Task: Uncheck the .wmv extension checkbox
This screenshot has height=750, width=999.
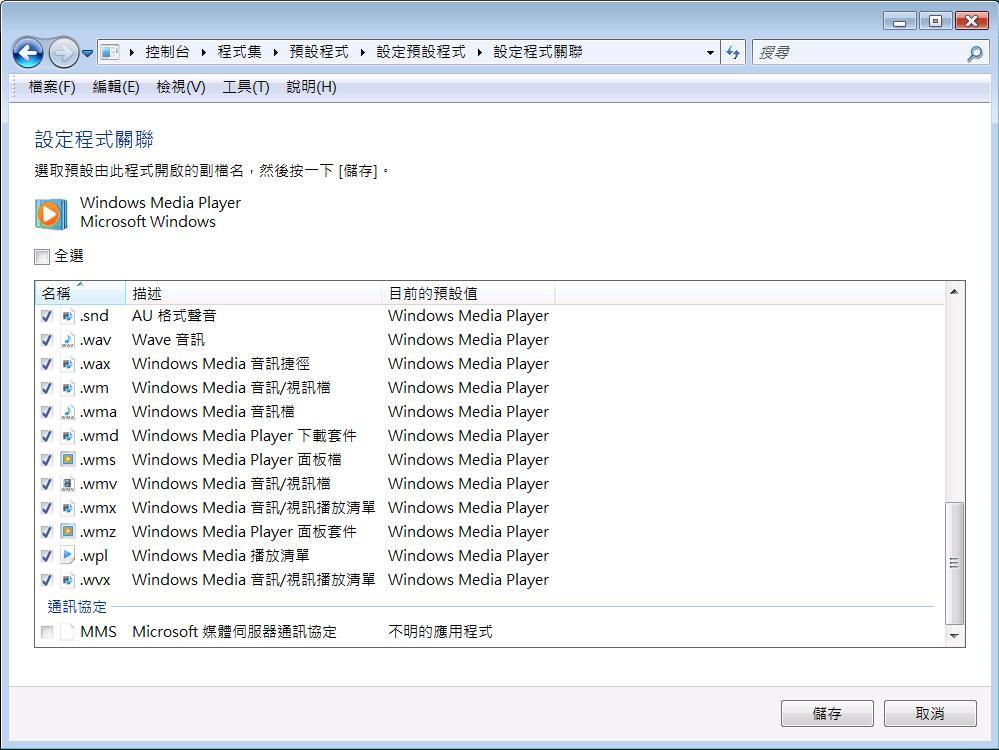Action: (x=47, y=484)
